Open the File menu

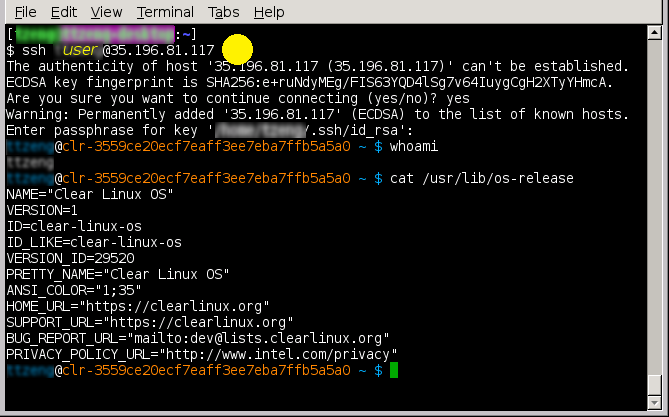[x=26, y=12]
